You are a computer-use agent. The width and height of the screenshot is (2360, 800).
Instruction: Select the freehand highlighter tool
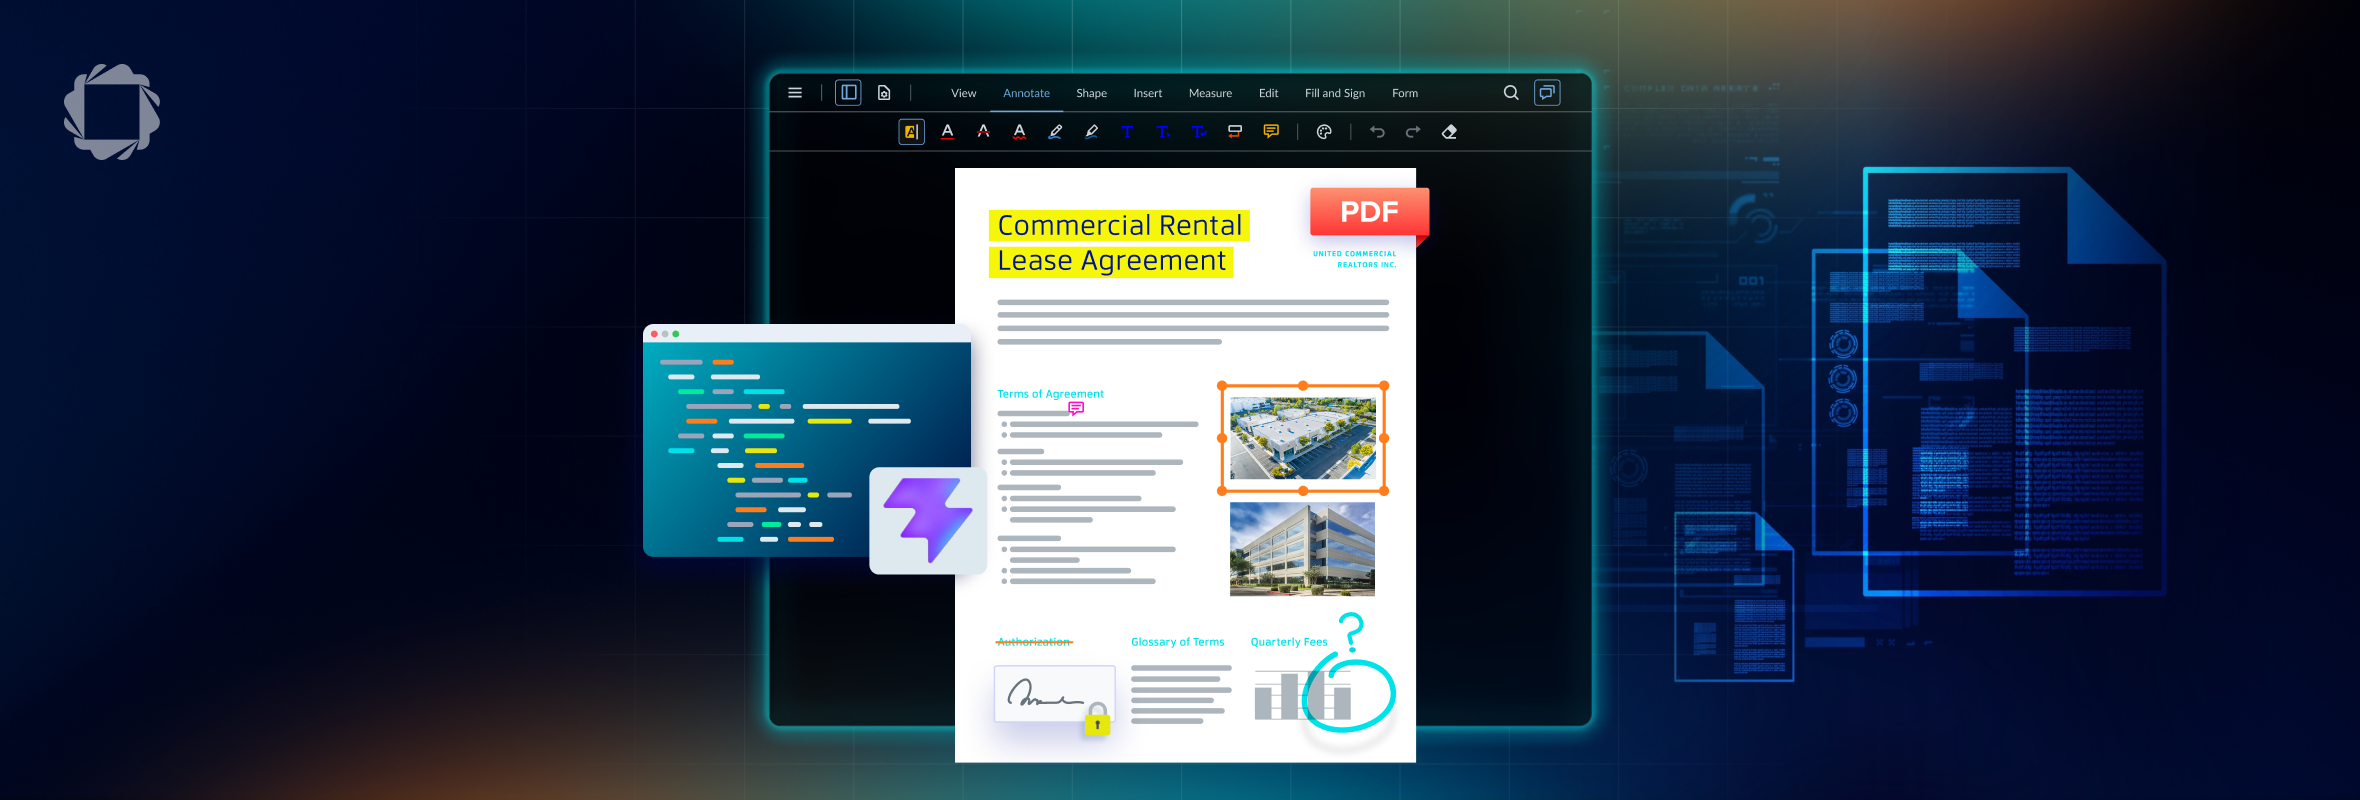(x=1091, y=132)
